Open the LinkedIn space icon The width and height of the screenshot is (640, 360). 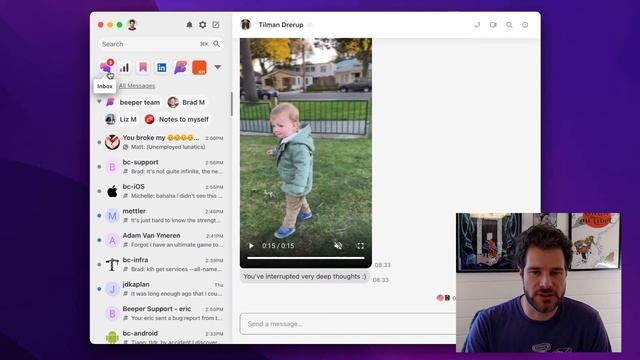pyautogui.click(x=162, y=67)
